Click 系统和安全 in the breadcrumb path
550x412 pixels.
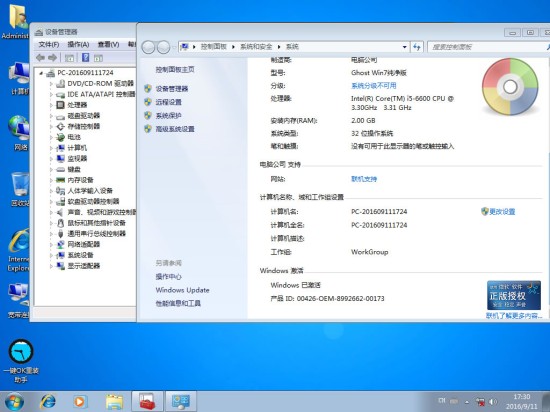(x=256, y=47)
